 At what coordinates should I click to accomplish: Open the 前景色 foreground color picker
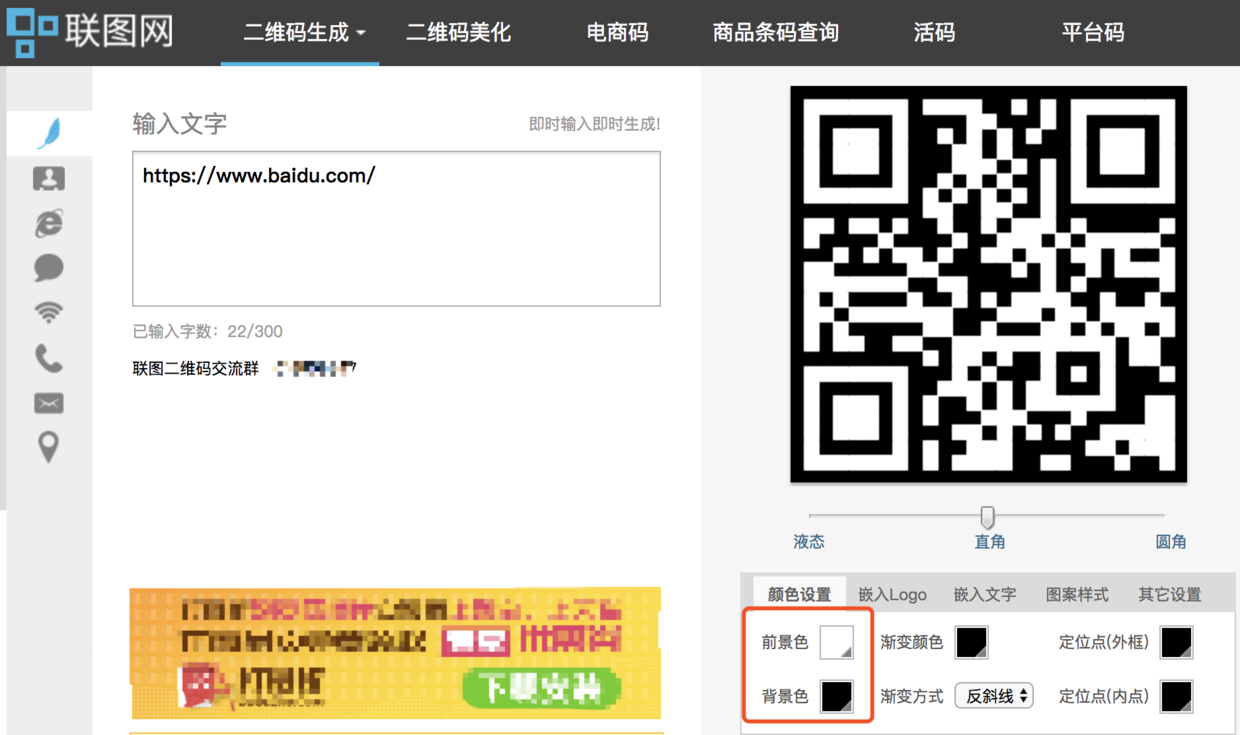click(837, 642)
